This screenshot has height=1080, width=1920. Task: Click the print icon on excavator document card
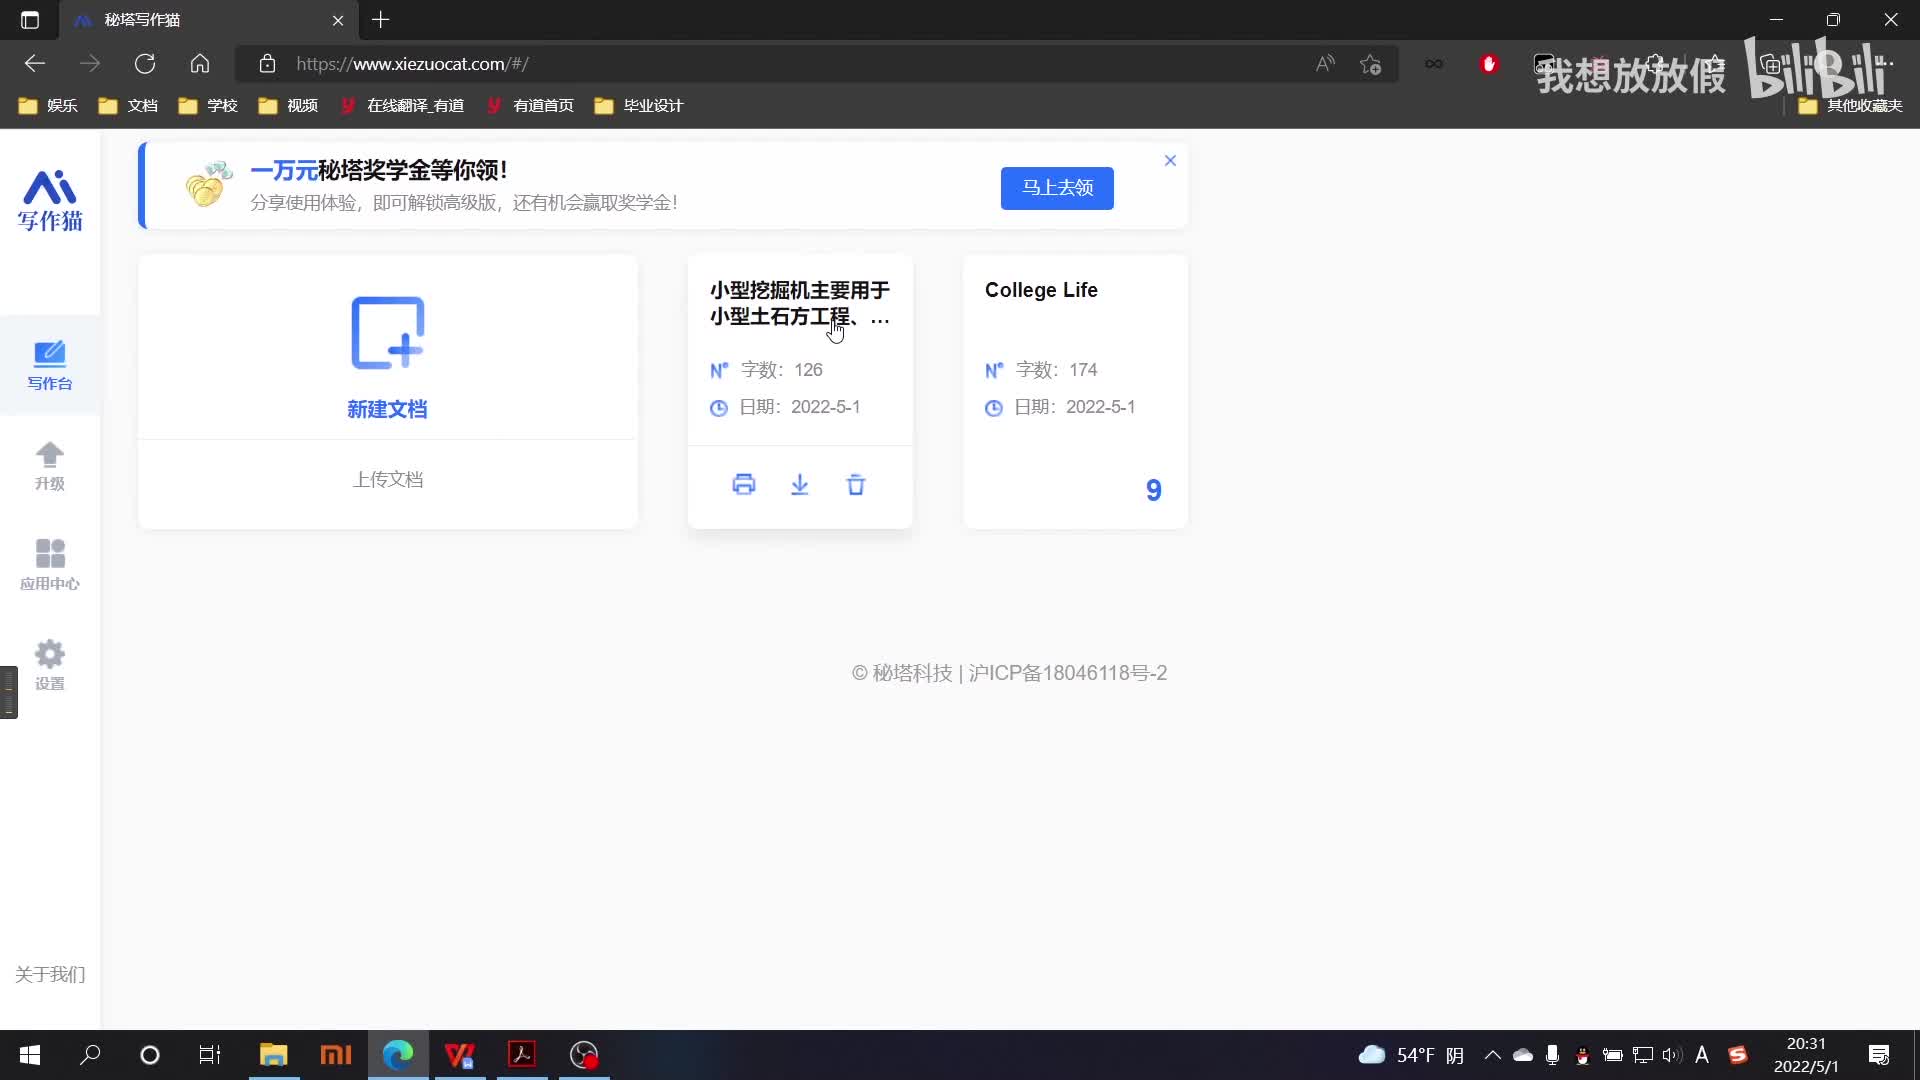pyautogui.click(x=743, y=485)
